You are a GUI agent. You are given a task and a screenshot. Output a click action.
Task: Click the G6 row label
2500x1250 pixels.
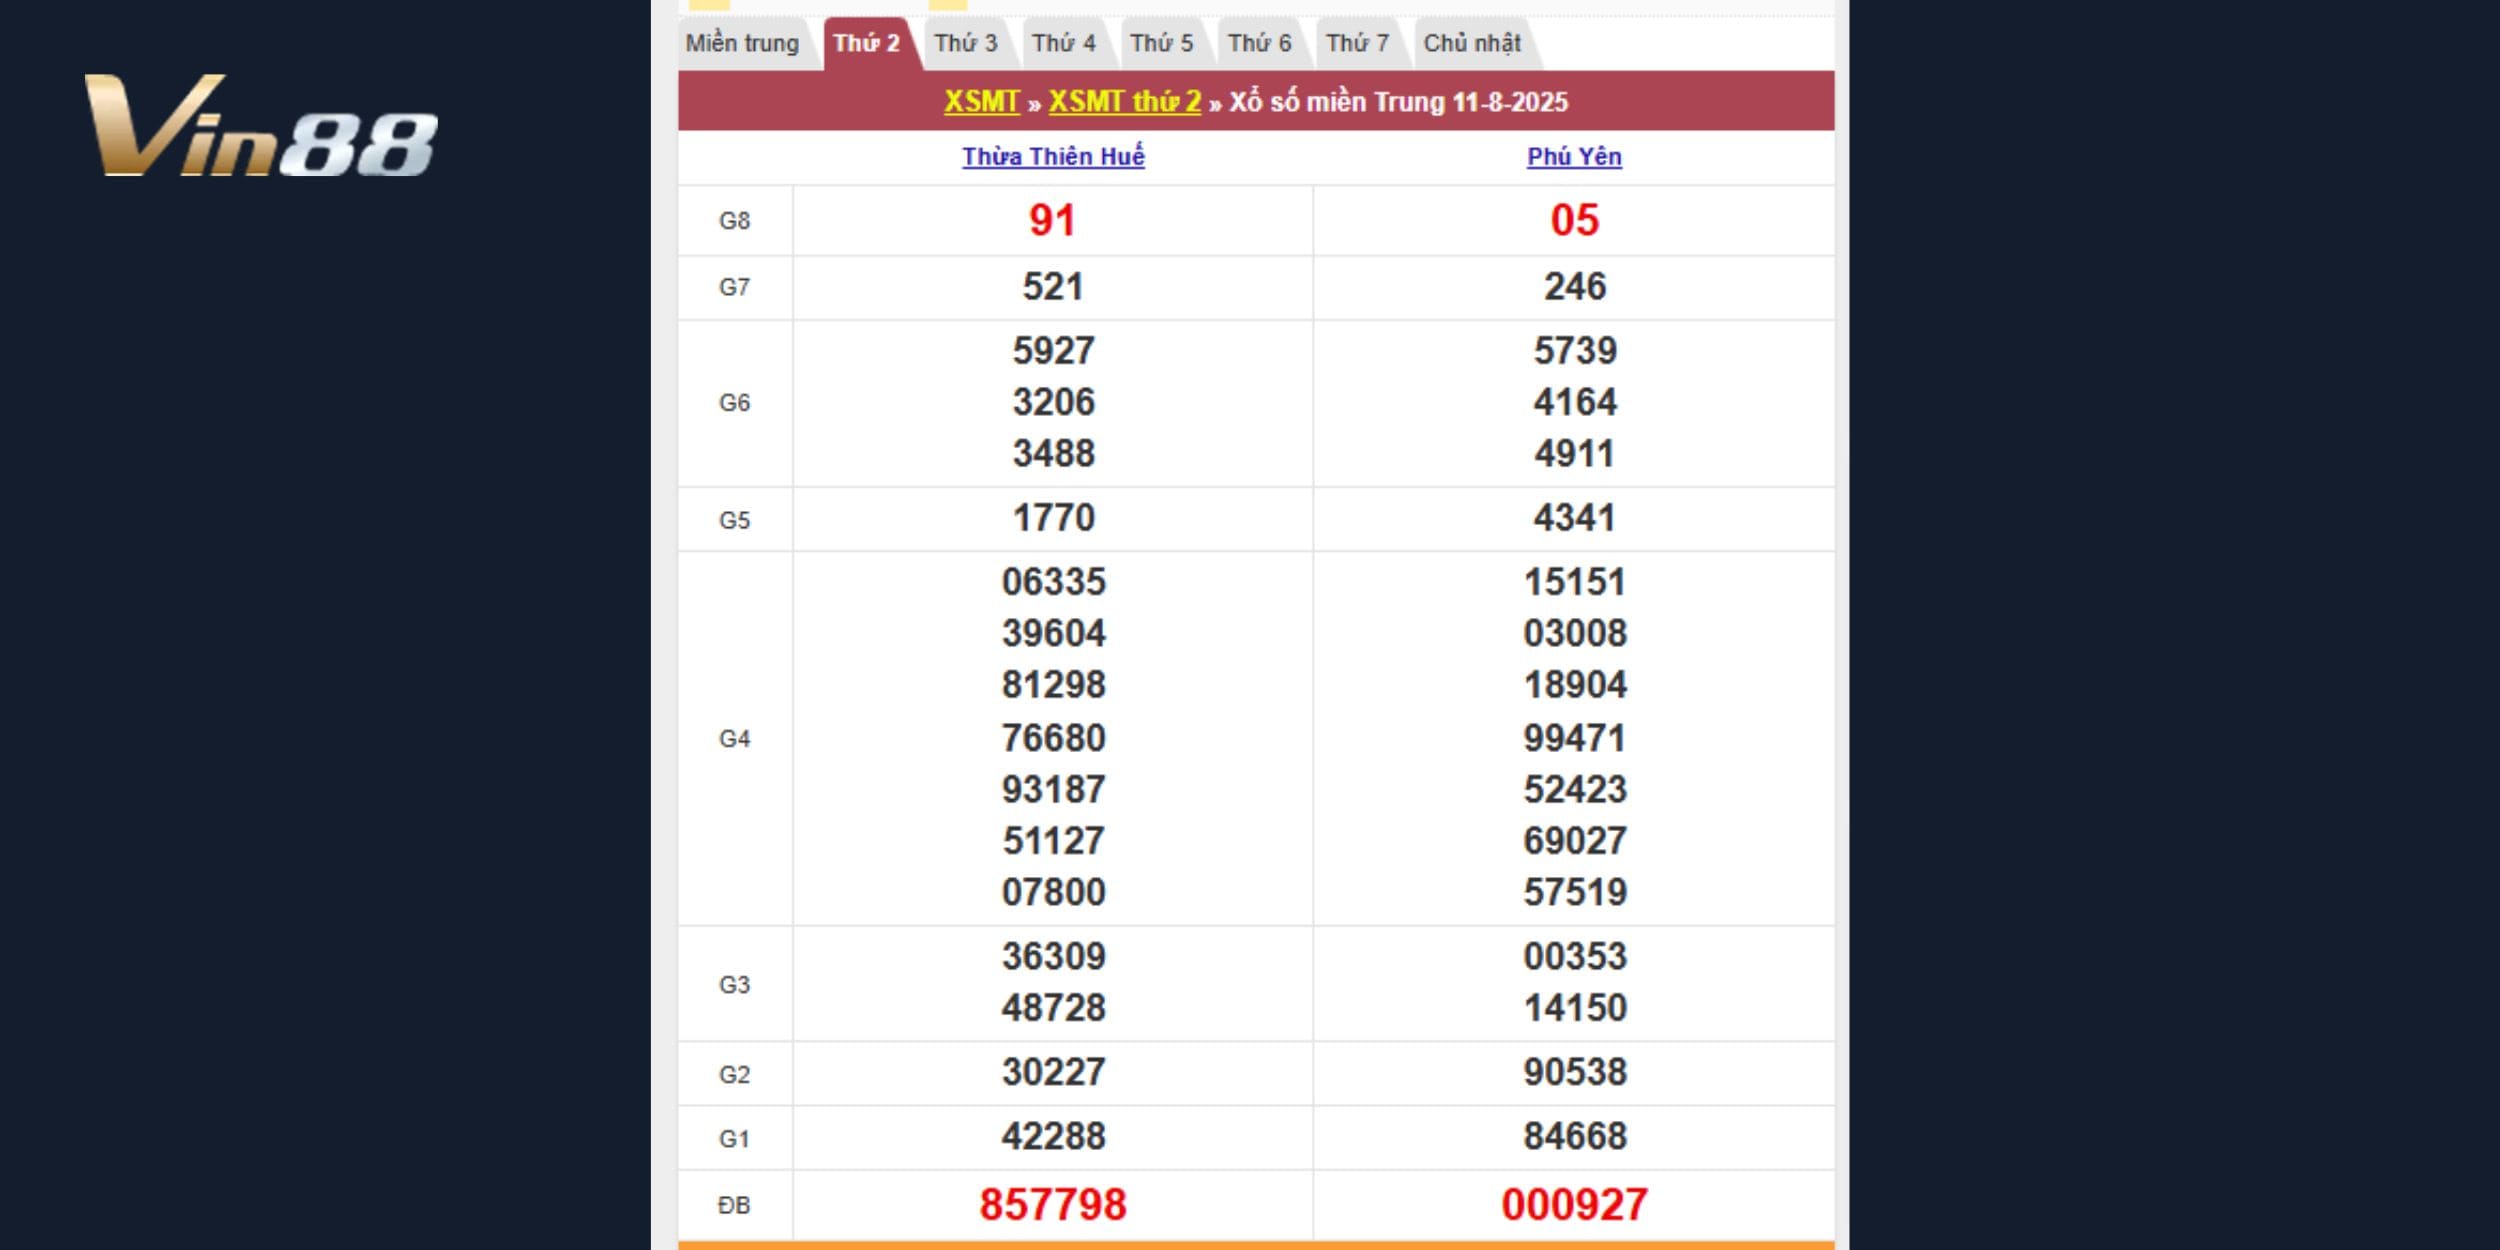pyautogui.click(x=734, y=403)
